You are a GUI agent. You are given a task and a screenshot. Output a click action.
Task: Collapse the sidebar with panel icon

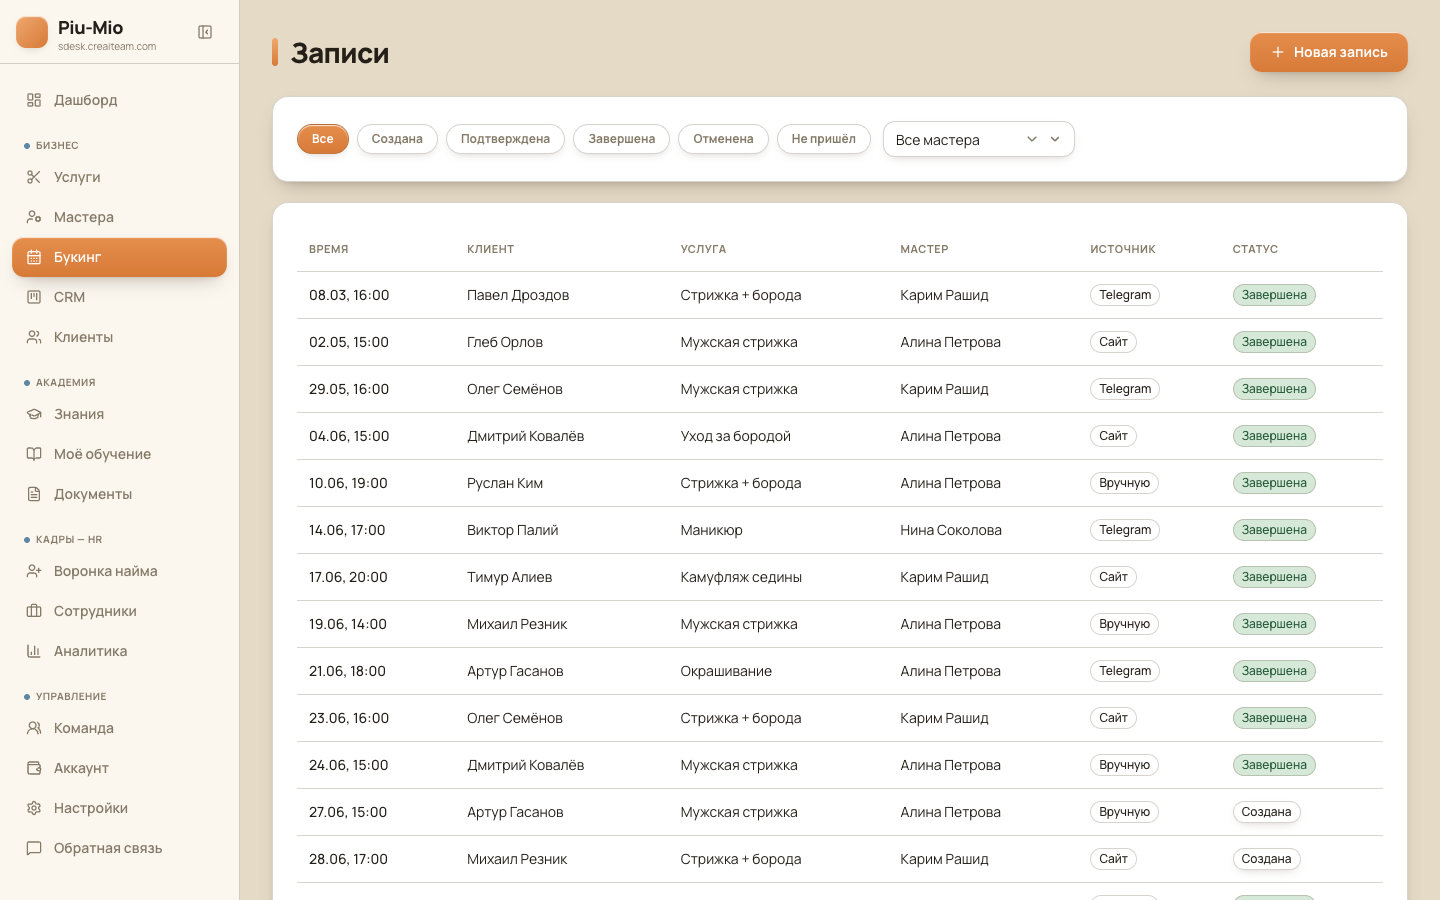(x=205, y=32)
